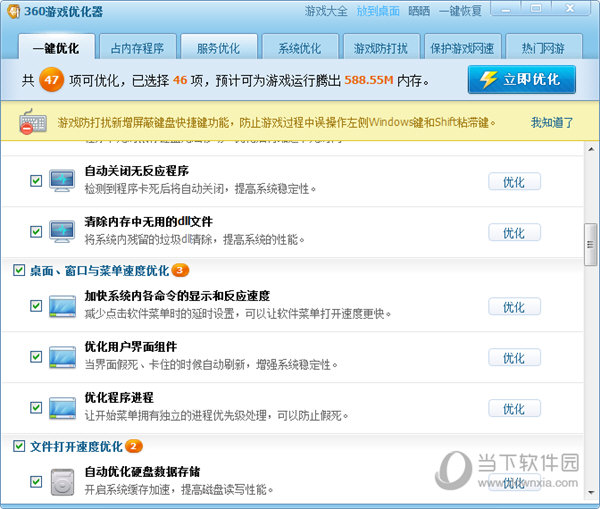
Task: Switch to 一键优化 tab
Action: tap(56, 47)
